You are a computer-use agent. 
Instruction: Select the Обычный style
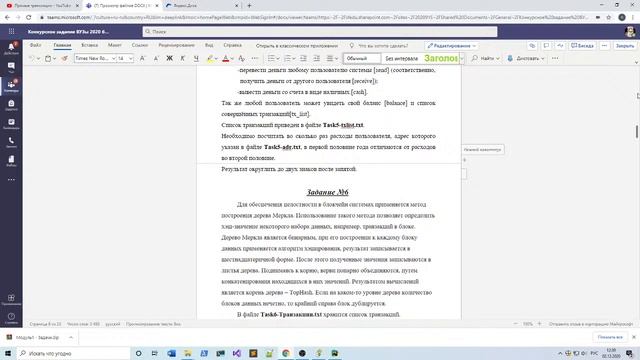(362, 58)
